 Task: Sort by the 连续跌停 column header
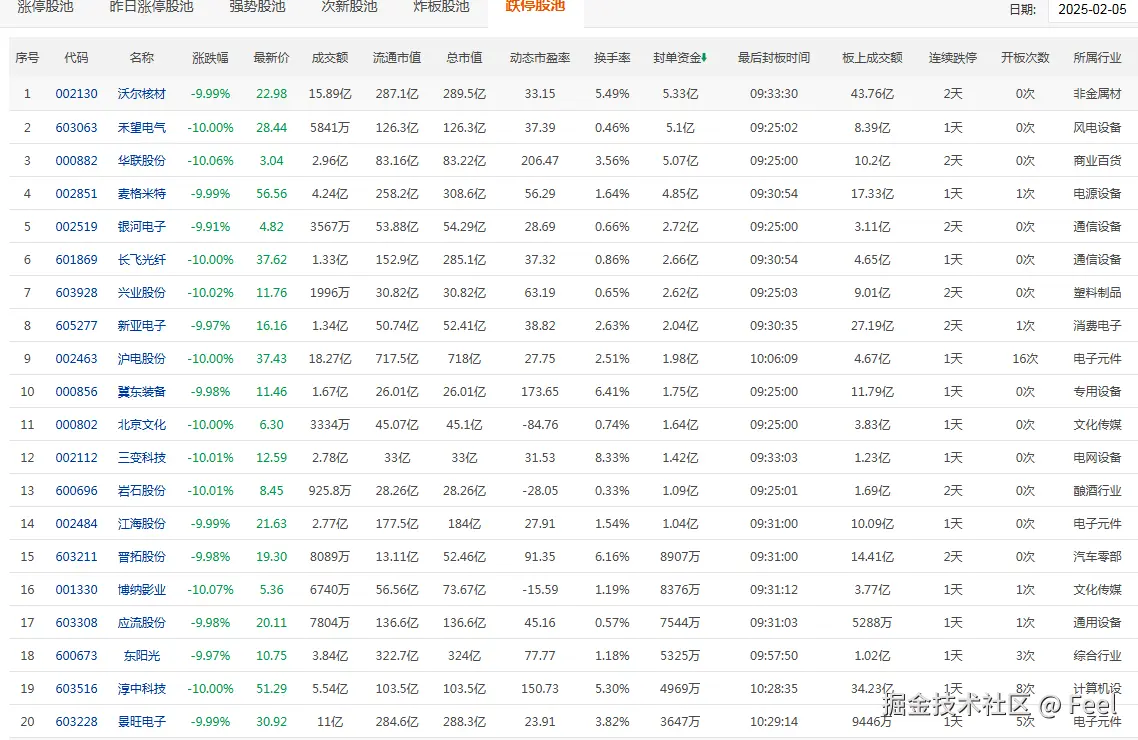click(952, 57)
